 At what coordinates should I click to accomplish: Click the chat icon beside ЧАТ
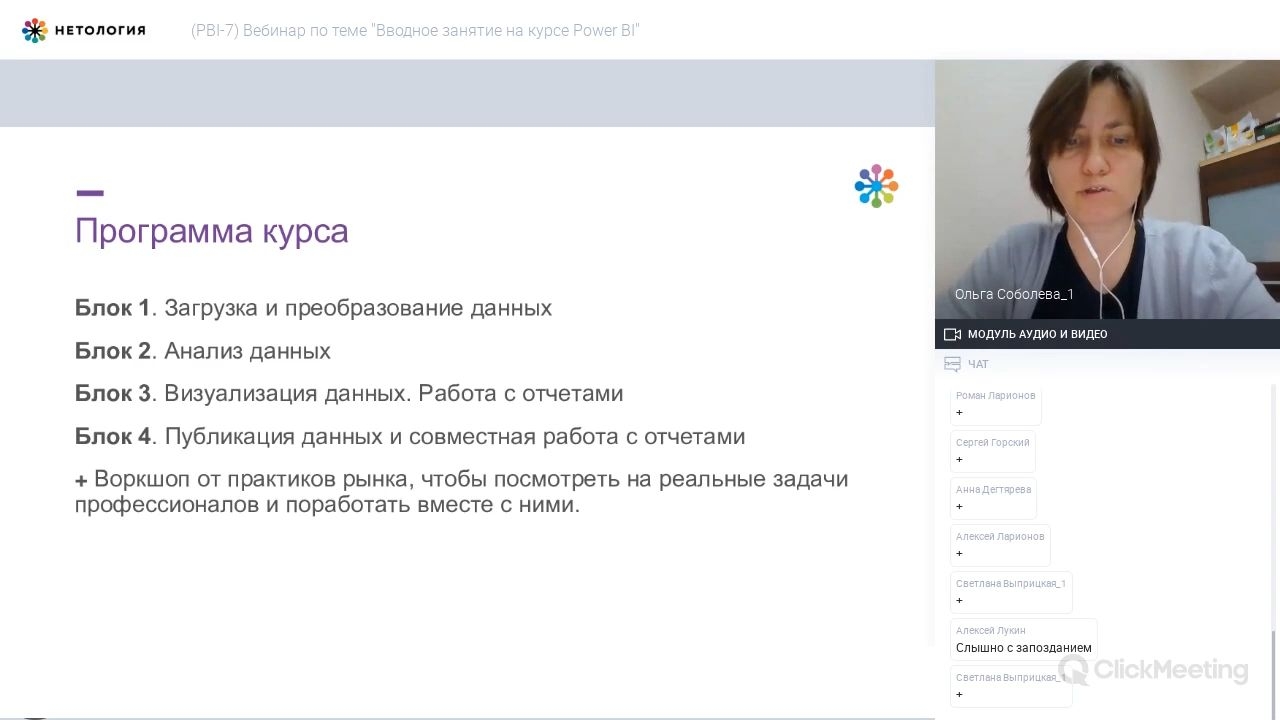coord(952,364)
